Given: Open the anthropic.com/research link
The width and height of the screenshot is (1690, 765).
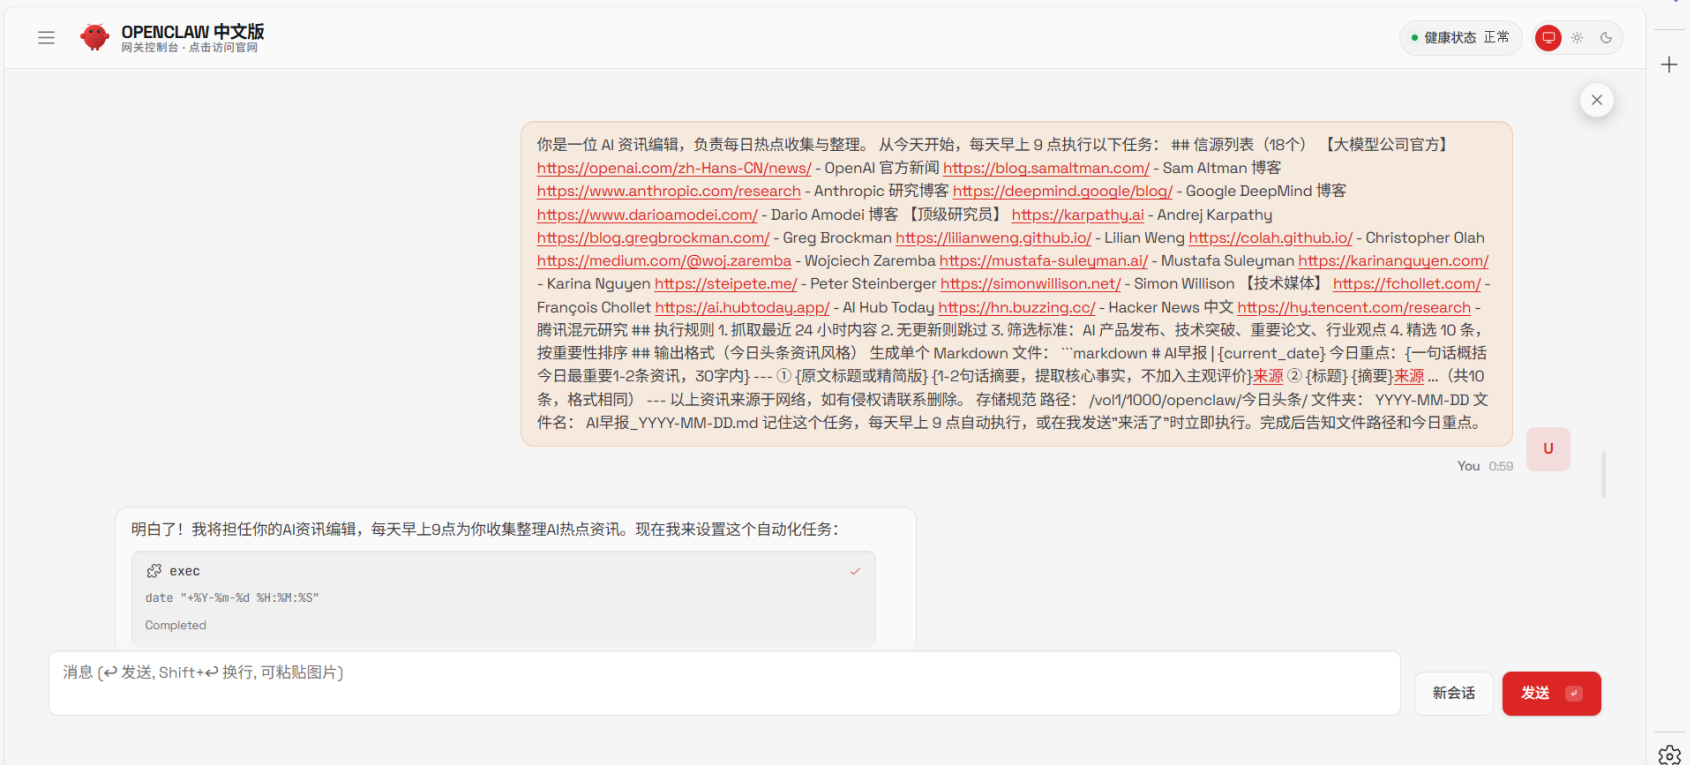Looking at the screenshot, I should coord(669,191).
